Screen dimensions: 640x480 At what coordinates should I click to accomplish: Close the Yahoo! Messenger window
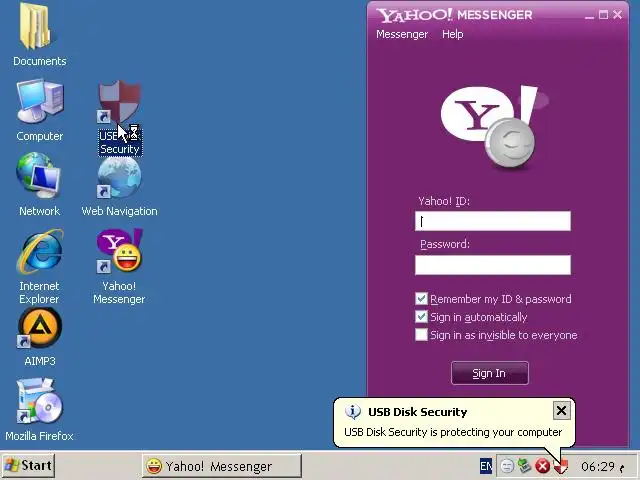tap(618, 15)
